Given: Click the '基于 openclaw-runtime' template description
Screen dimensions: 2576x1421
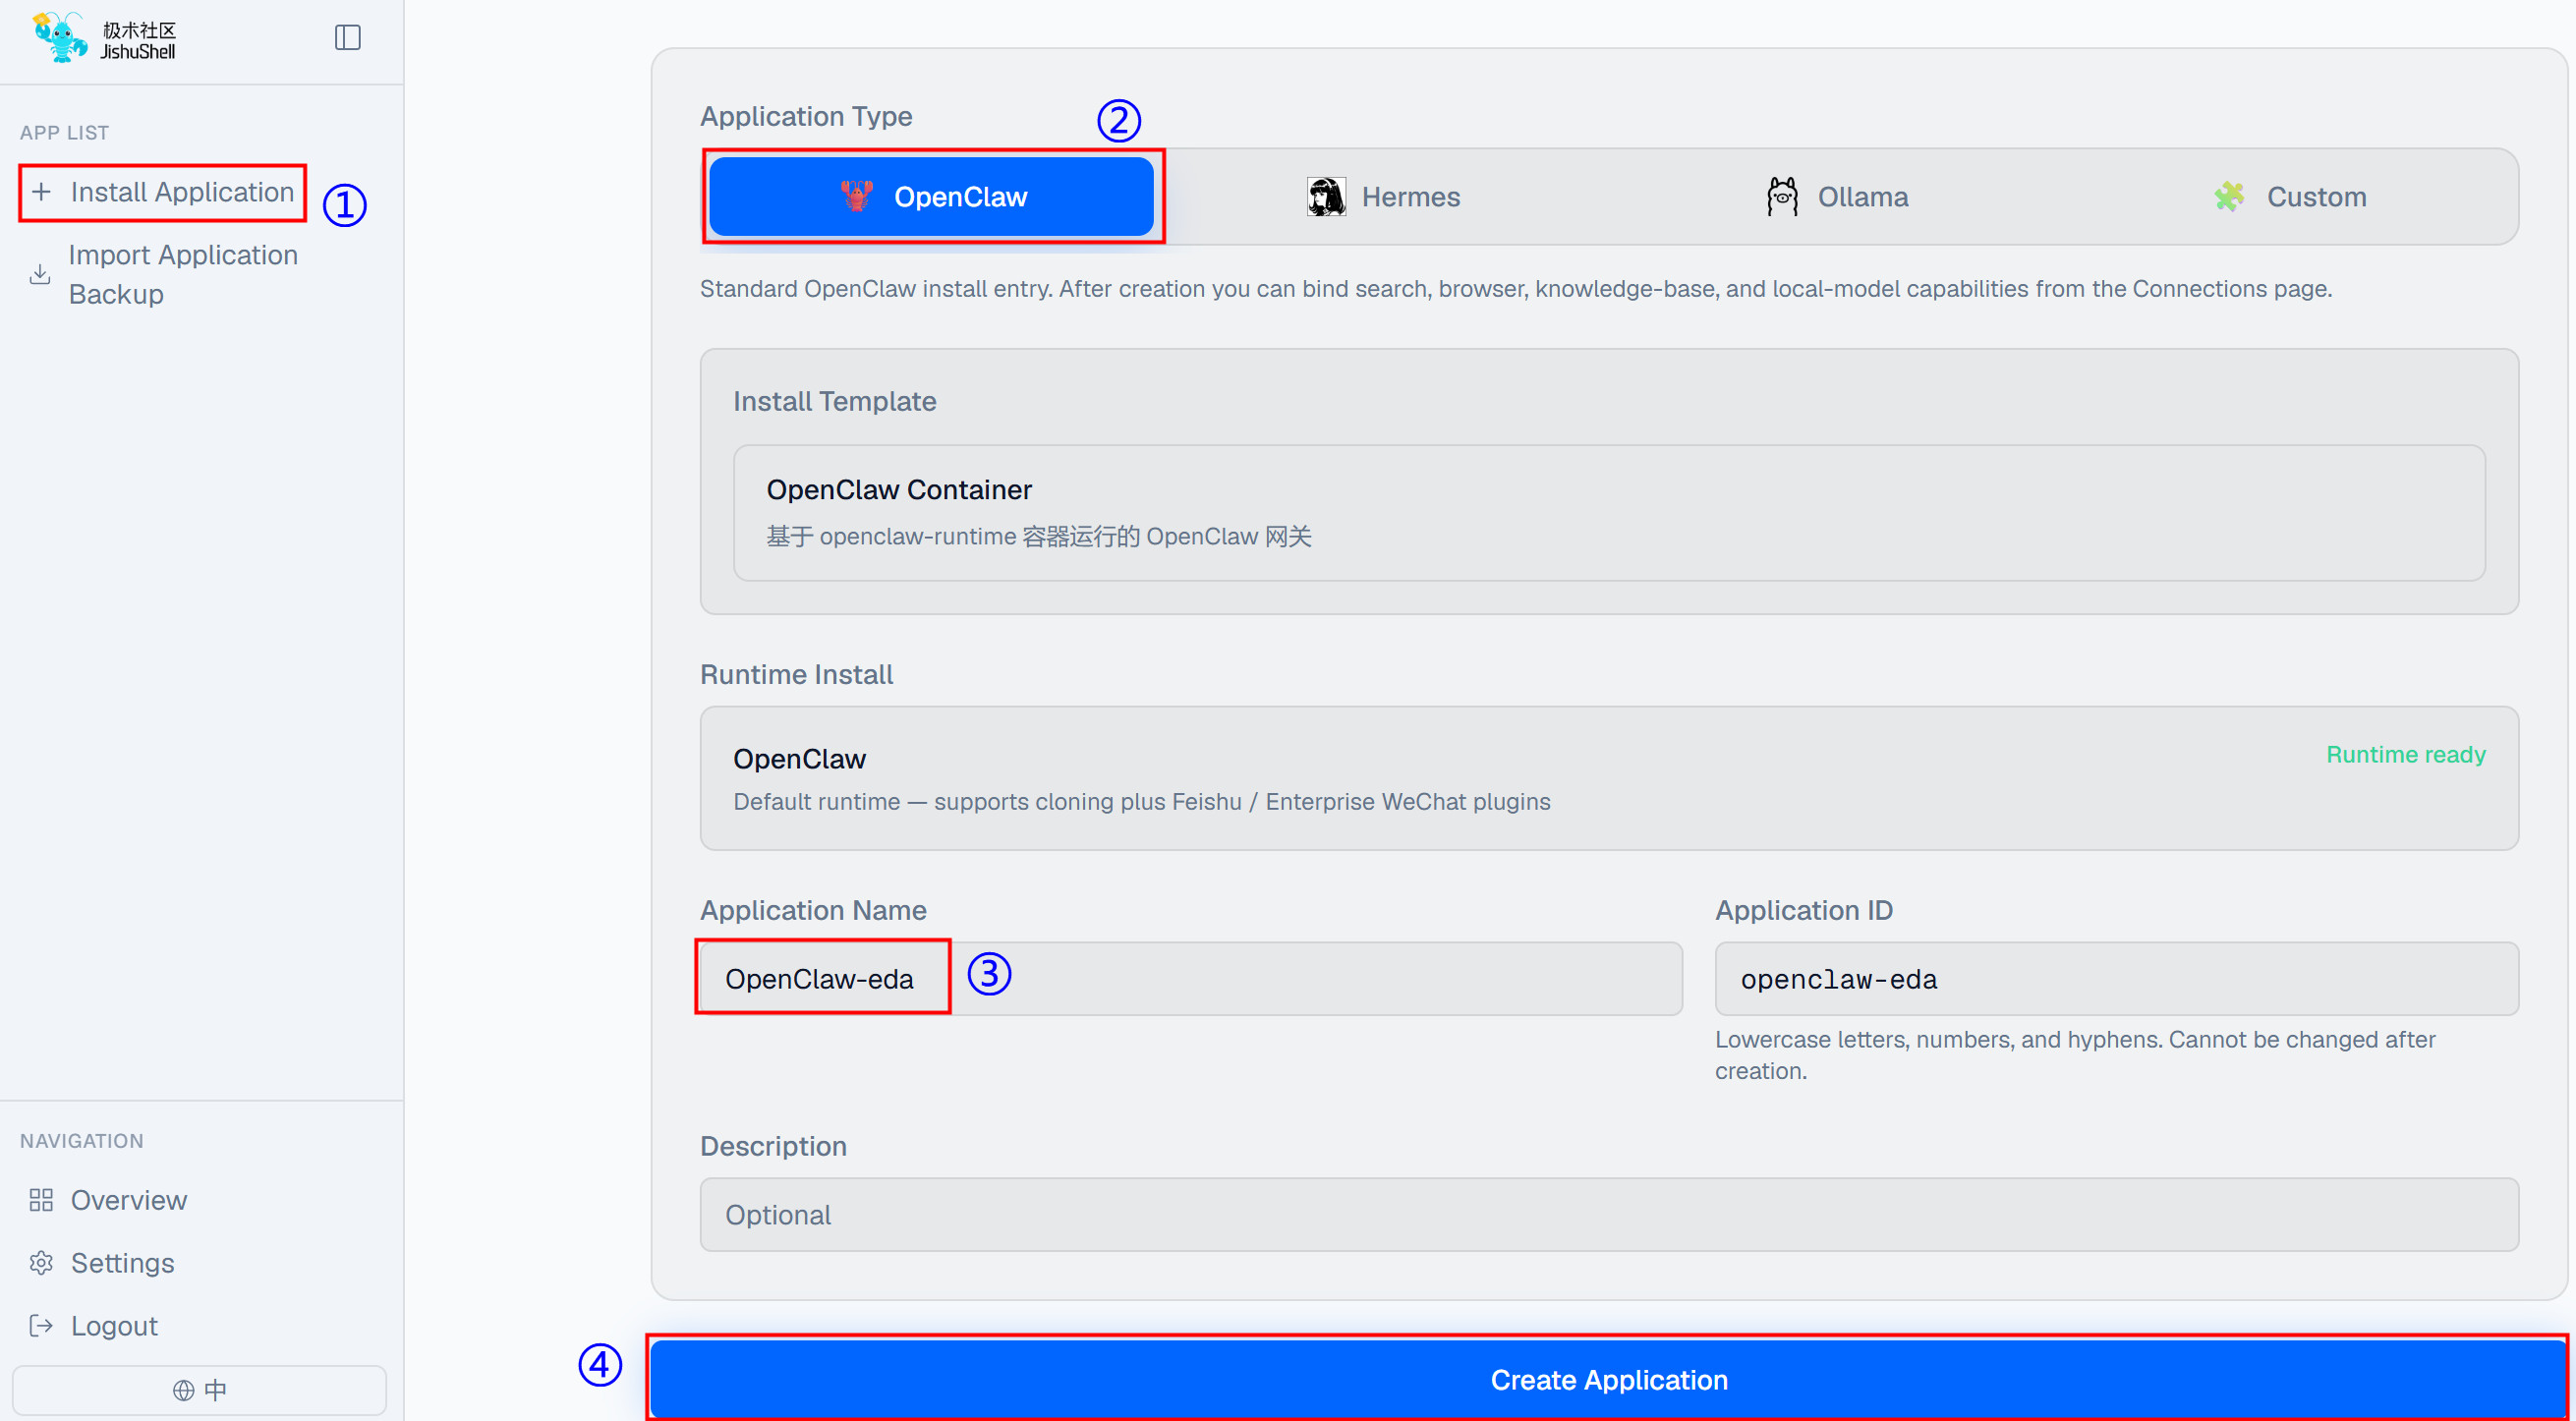Looking at the screenshot, I should (1039, 537).
